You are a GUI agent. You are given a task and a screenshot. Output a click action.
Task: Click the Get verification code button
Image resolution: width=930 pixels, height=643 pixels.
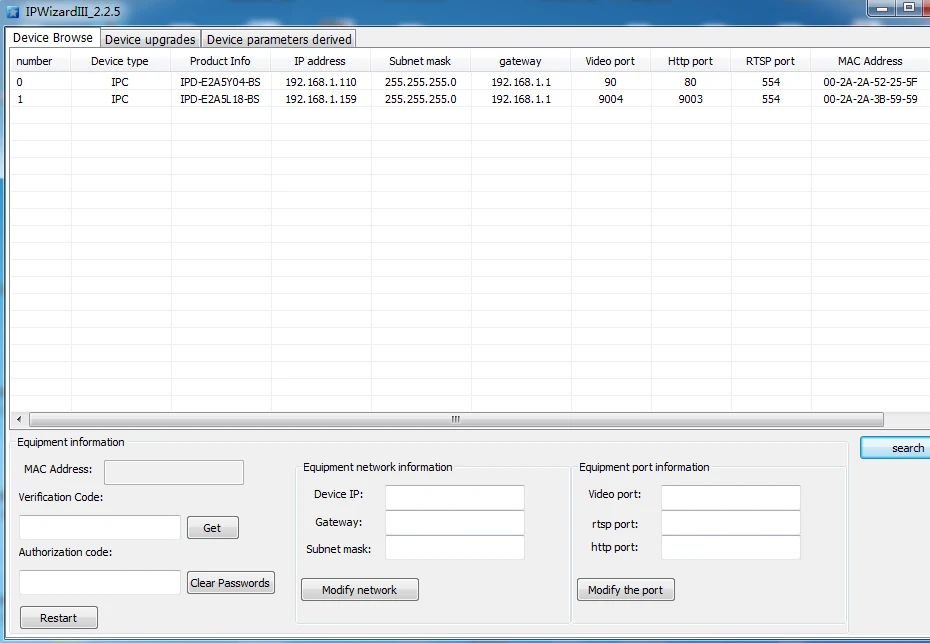tap(212, 527)
